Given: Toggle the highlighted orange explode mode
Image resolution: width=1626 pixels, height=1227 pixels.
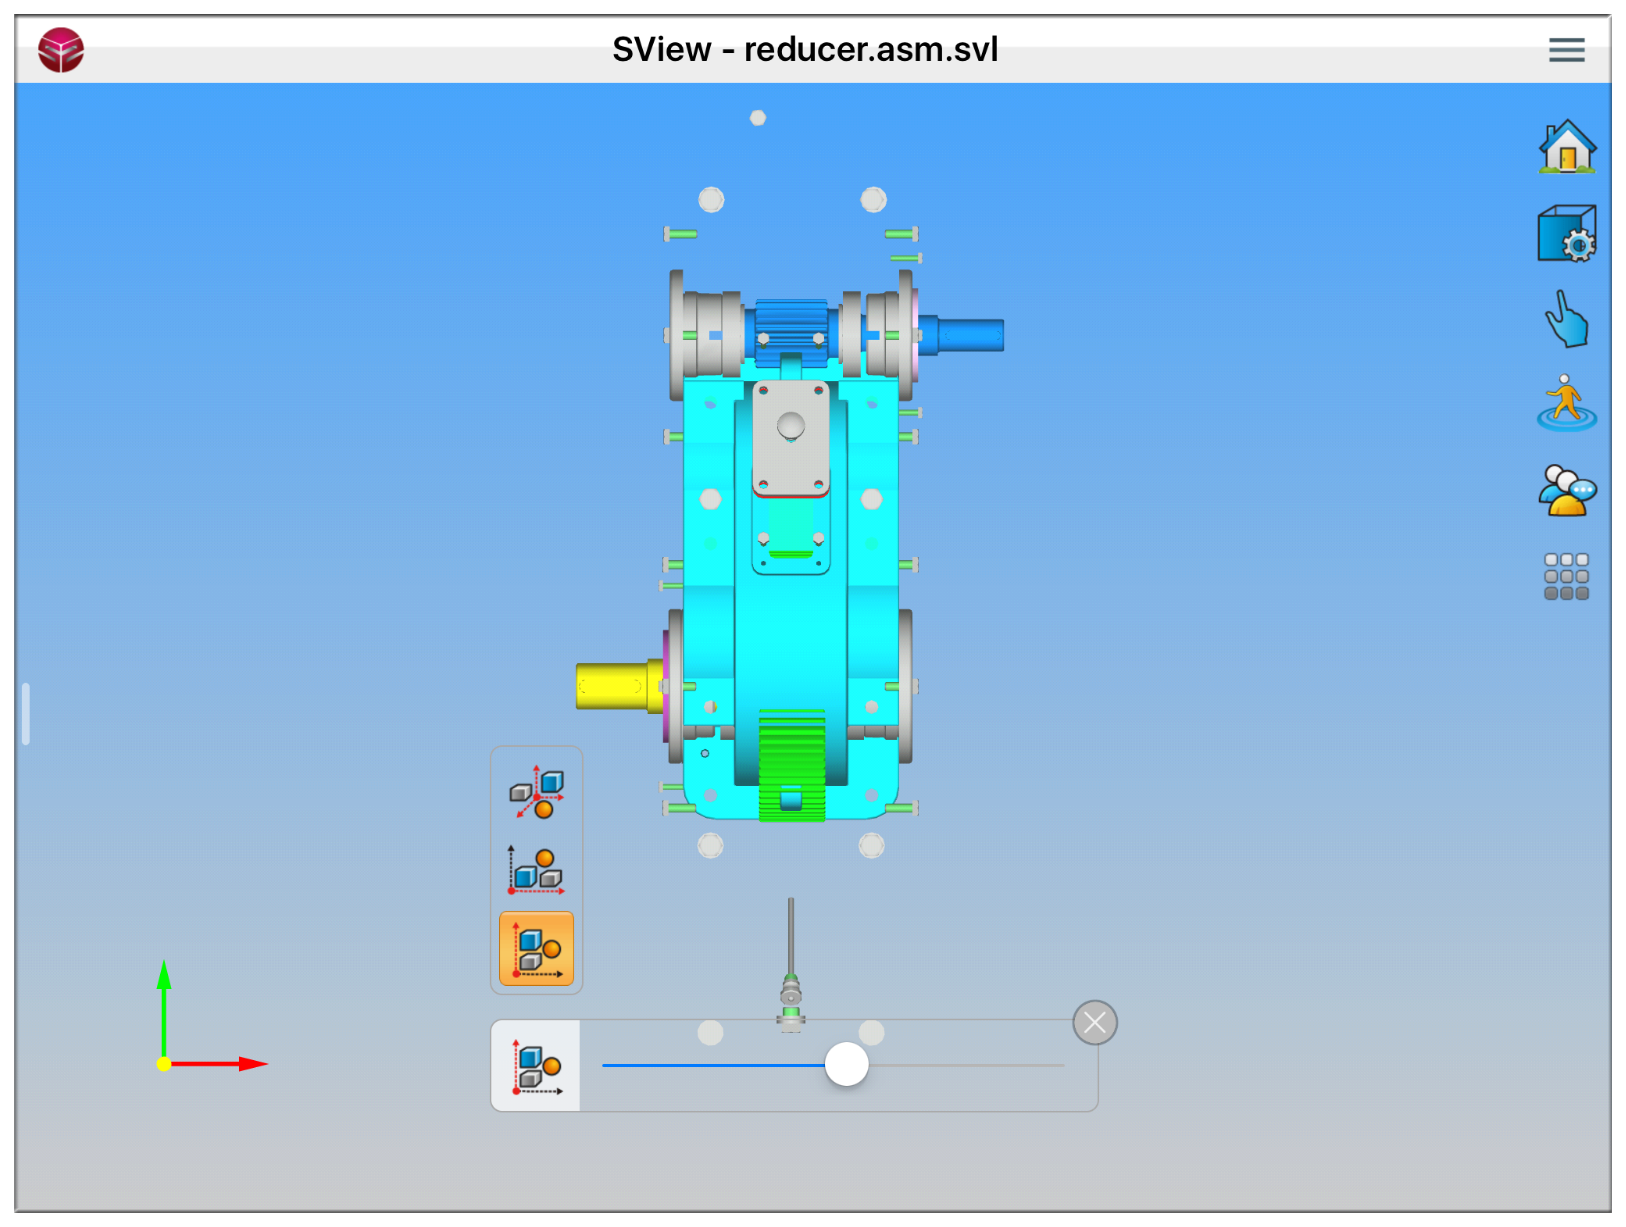Looking at the screenshot, I should point(537,949).
